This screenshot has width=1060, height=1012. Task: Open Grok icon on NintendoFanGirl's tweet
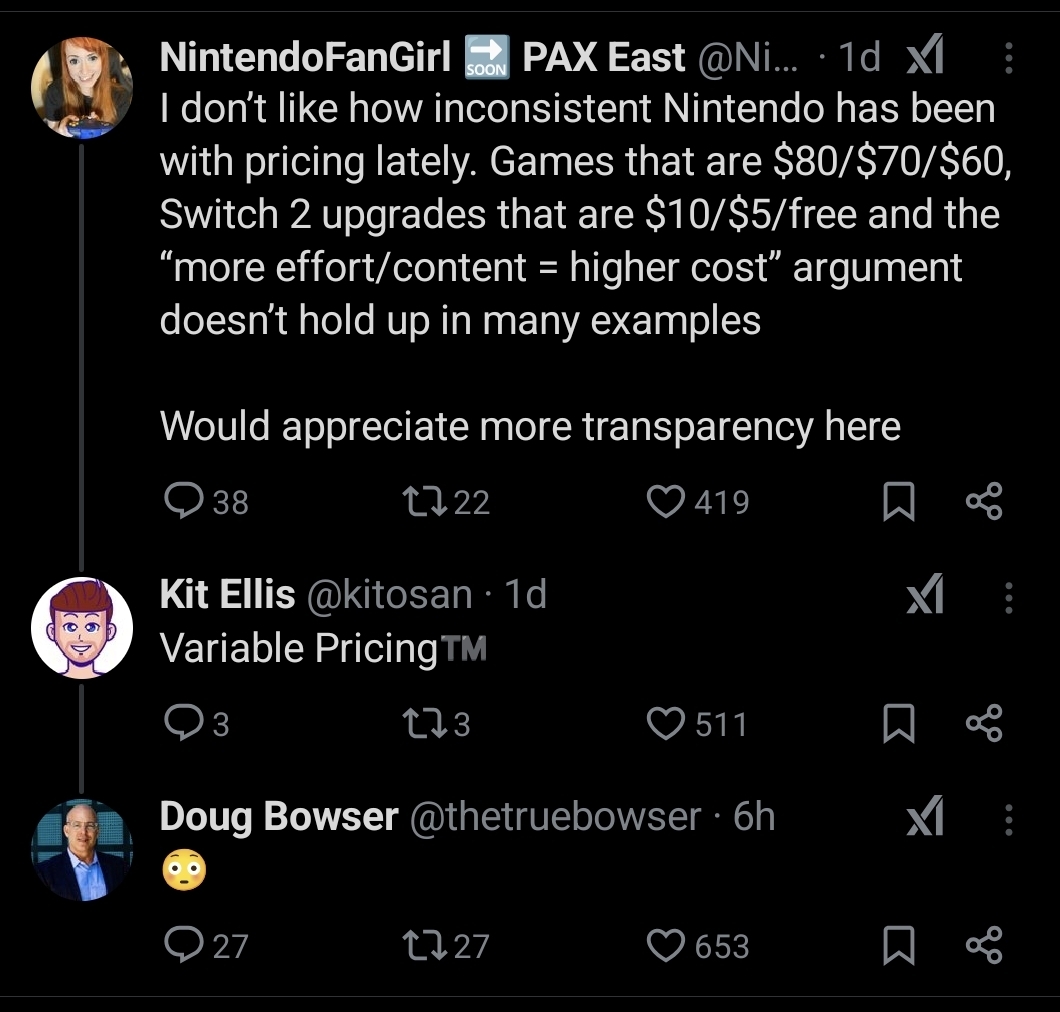(924, 62)
